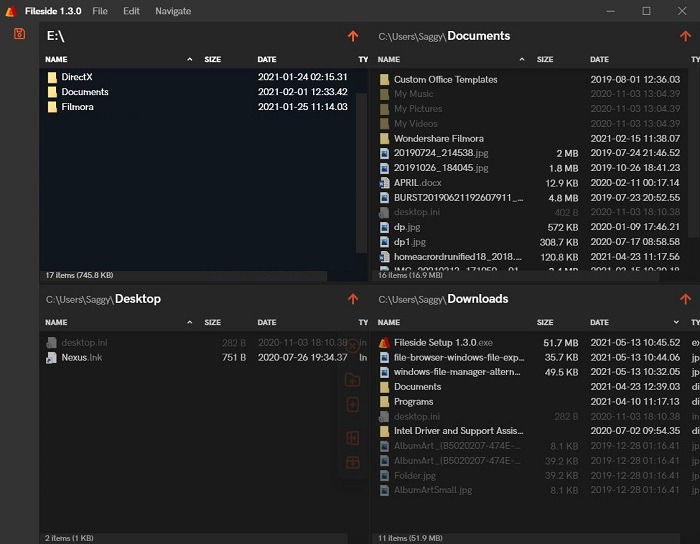700x544 pixels.
Task: Open the File menu
Action: [100, 11]
